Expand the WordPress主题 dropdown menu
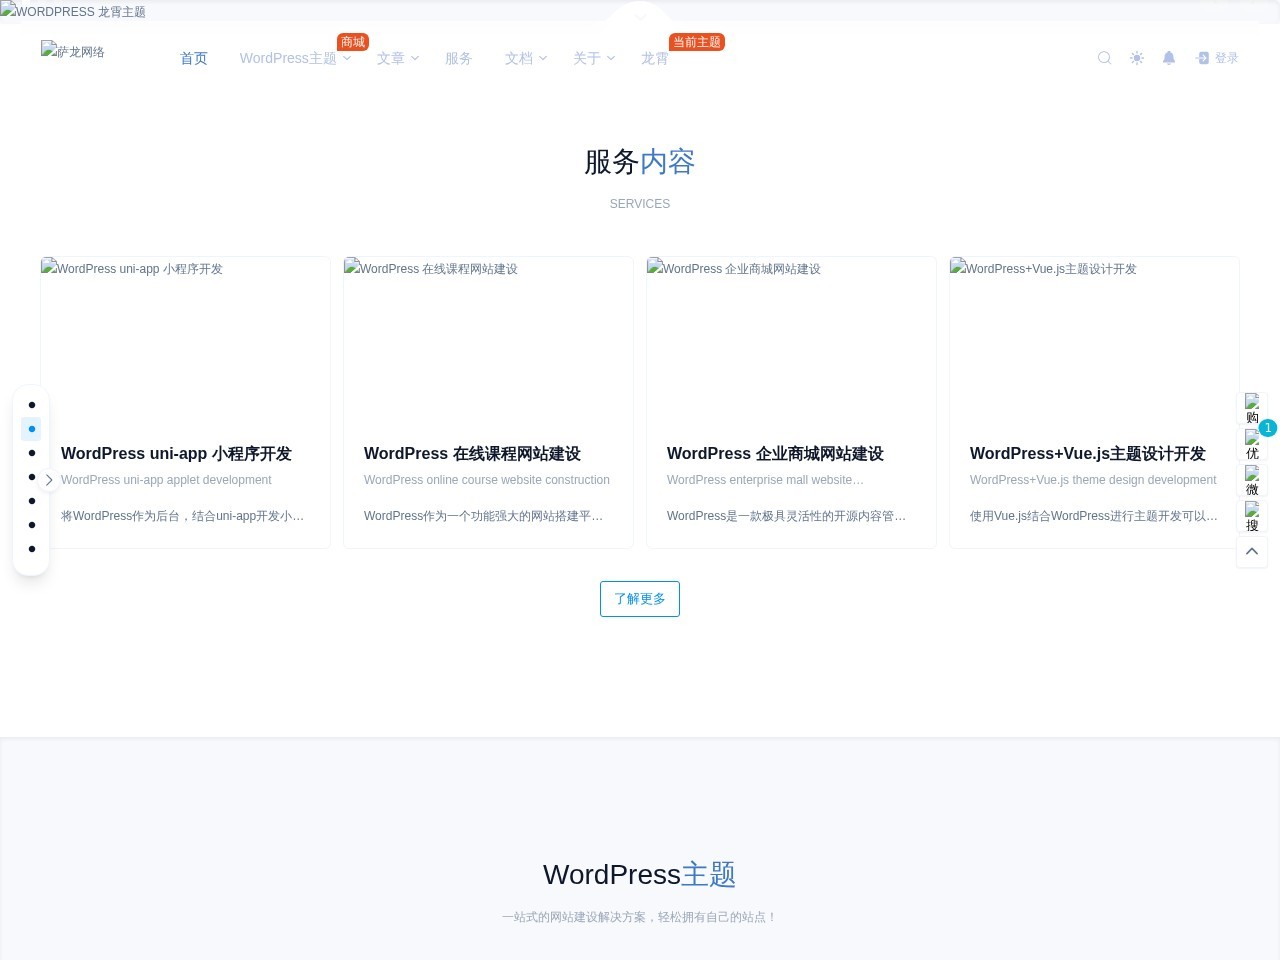Viewport: 1280px width, 960px height. click(289, 58)
